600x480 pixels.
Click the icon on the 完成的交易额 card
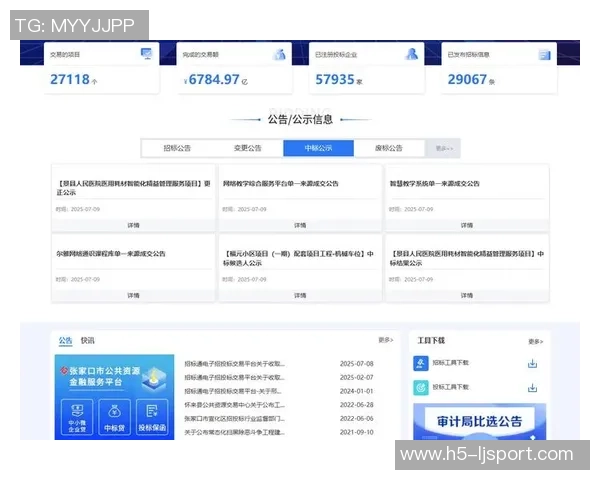coord(280,54)
